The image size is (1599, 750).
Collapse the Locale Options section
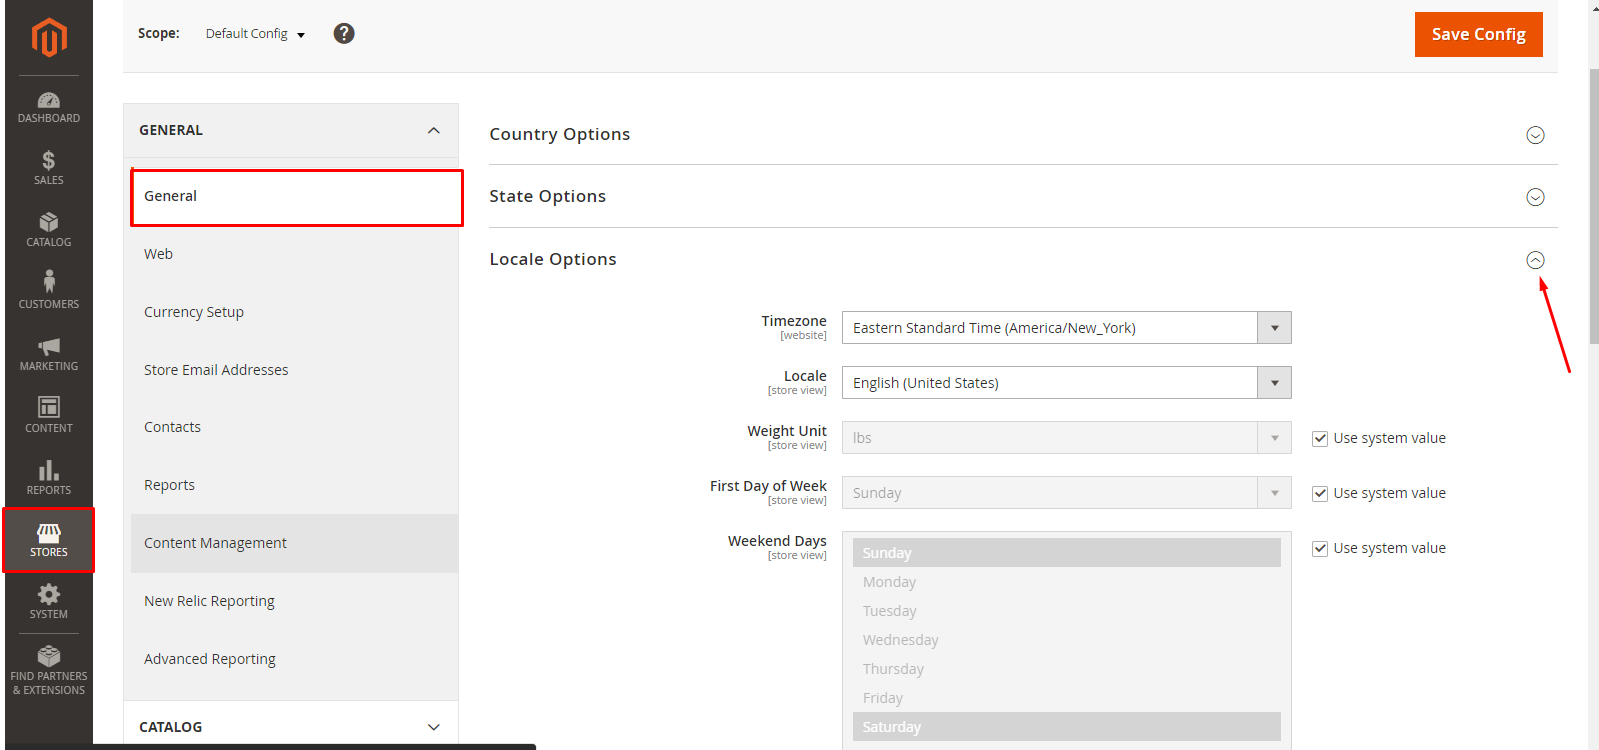pyautogui.click(x=1535, y=260)
